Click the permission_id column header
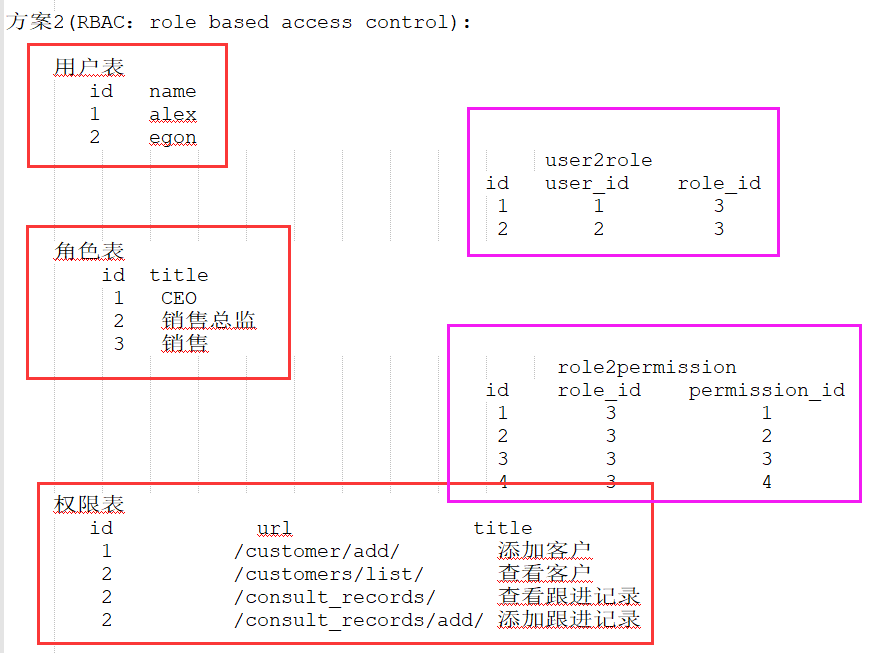 (766, 390)
